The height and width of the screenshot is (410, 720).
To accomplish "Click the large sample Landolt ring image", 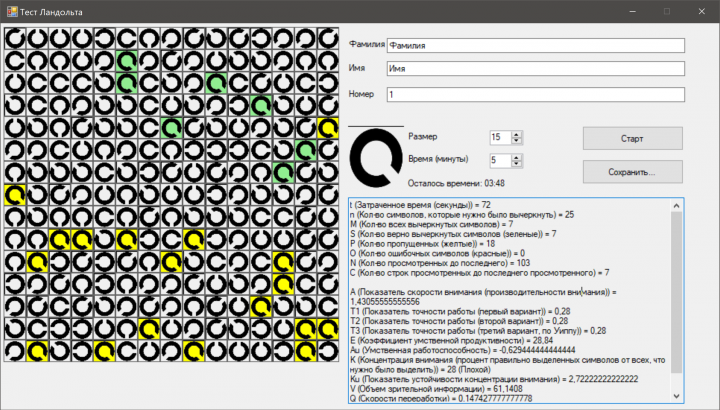I will pos(376,157).
